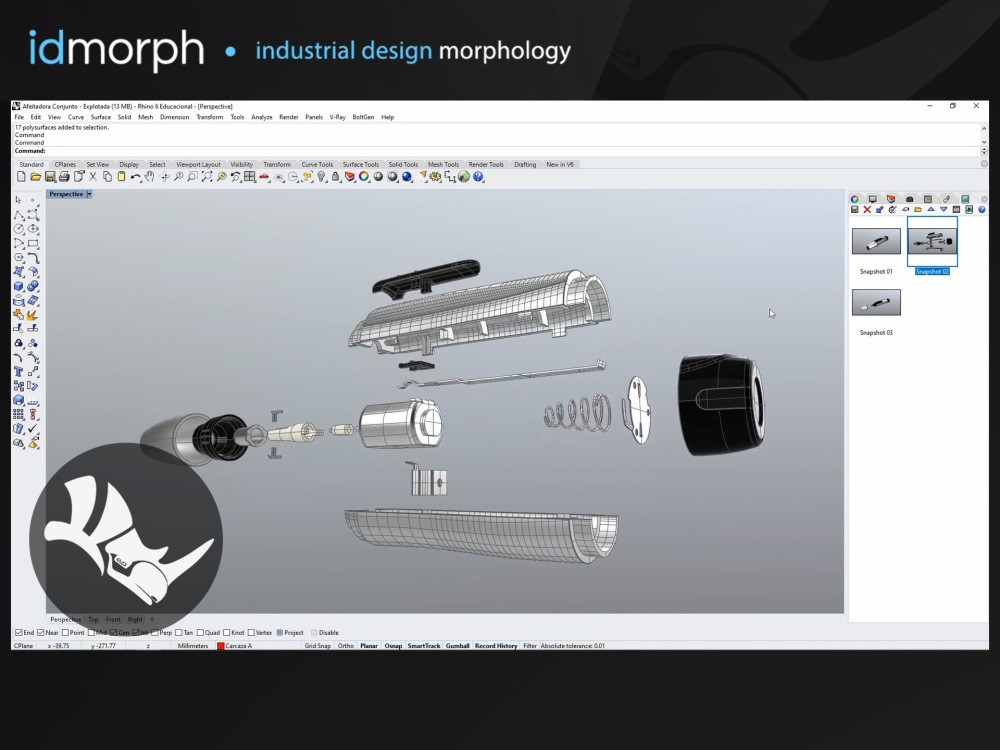The image size is (1000, 750).
Task: Select the Snapshot 03 thumbnail
Action: [876, 301]
